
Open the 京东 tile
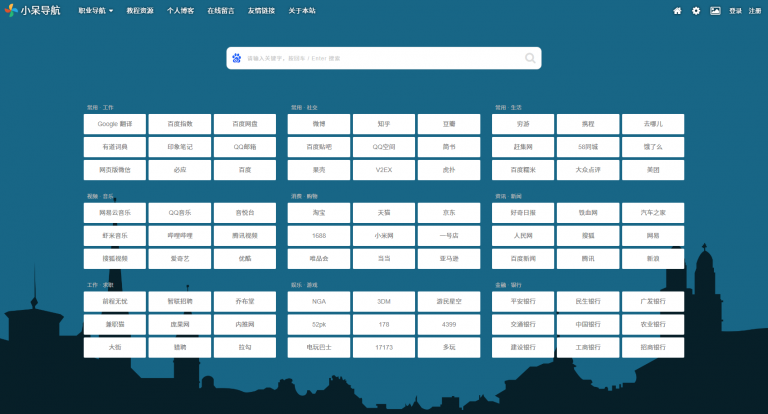point(449,213)
